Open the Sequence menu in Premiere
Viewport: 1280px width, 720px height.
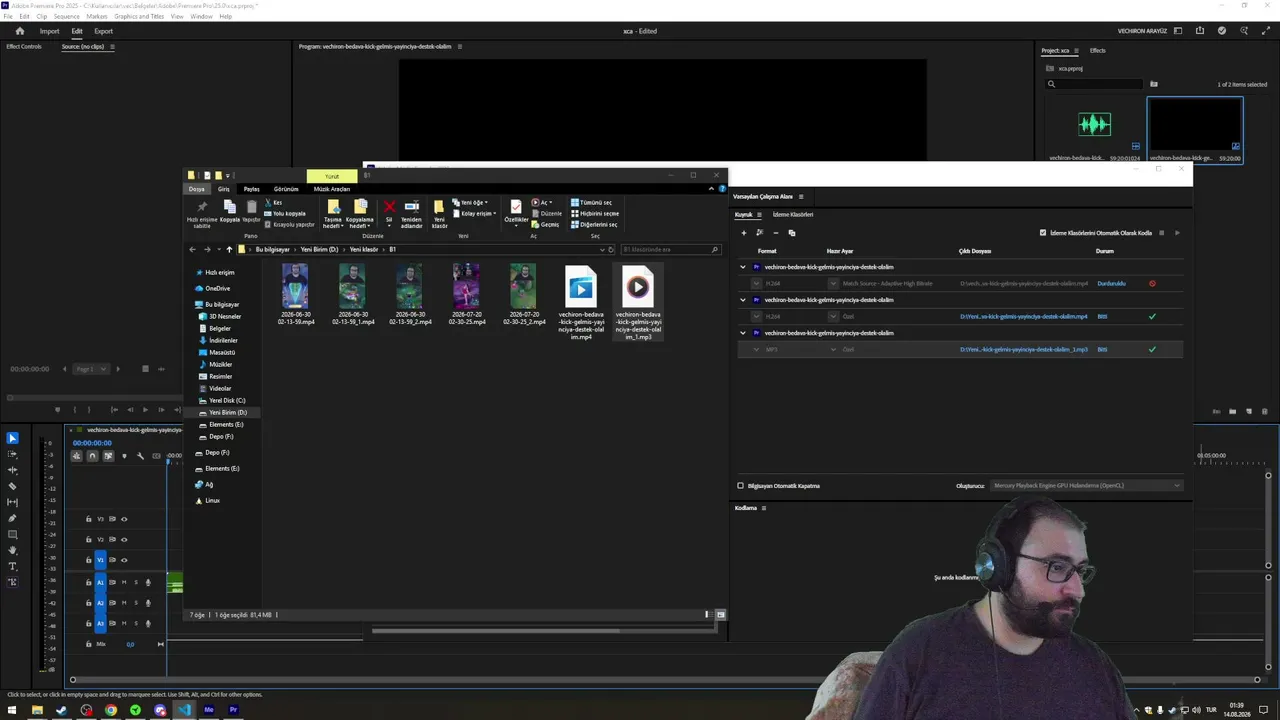pyautogui.click(x=67, y=17)
